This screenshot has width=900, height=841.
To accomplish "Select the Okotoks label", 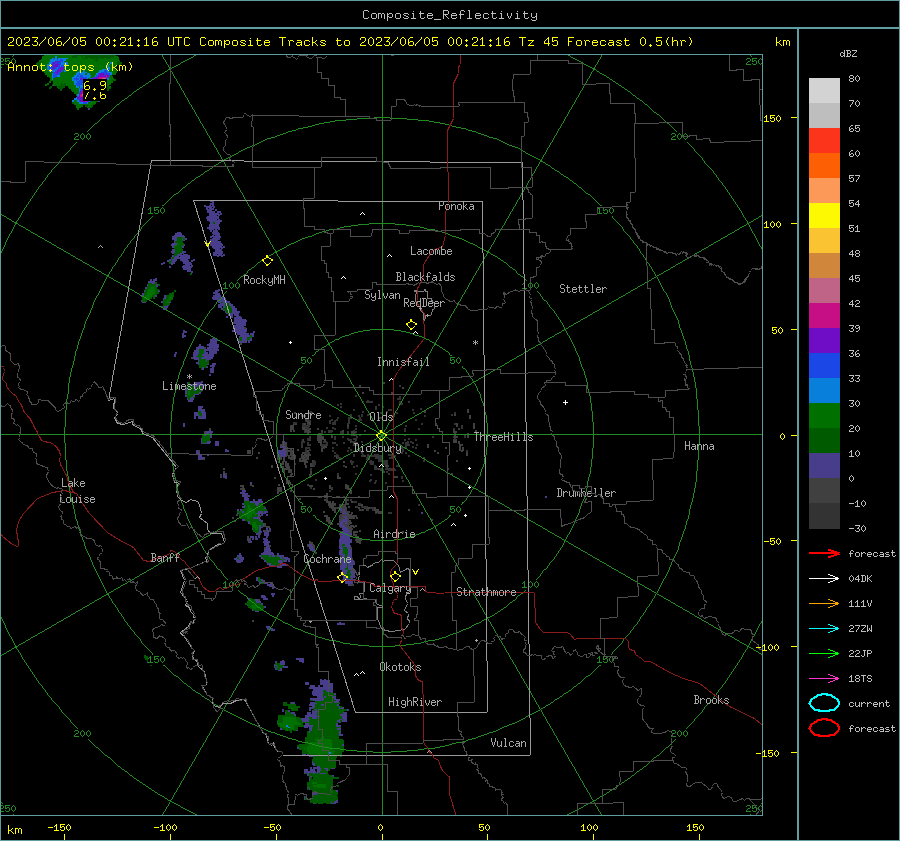I will point(400,667).
